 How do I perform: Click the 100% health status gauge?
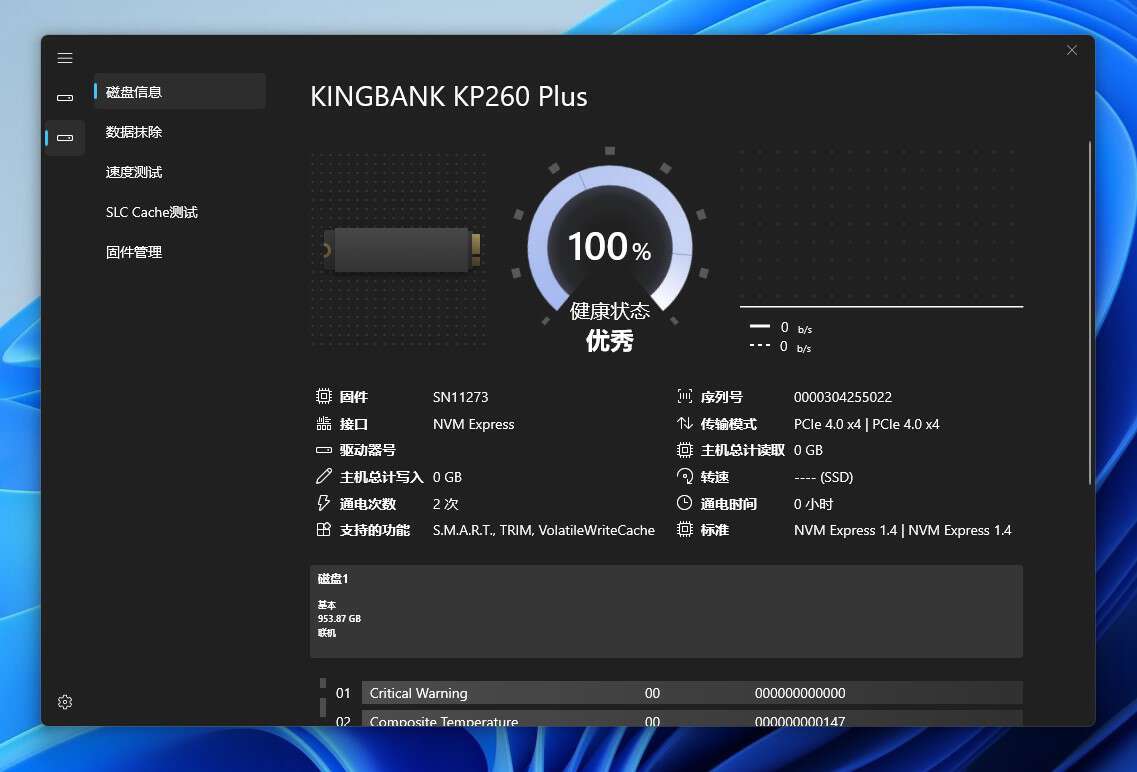tap(609, 245)
